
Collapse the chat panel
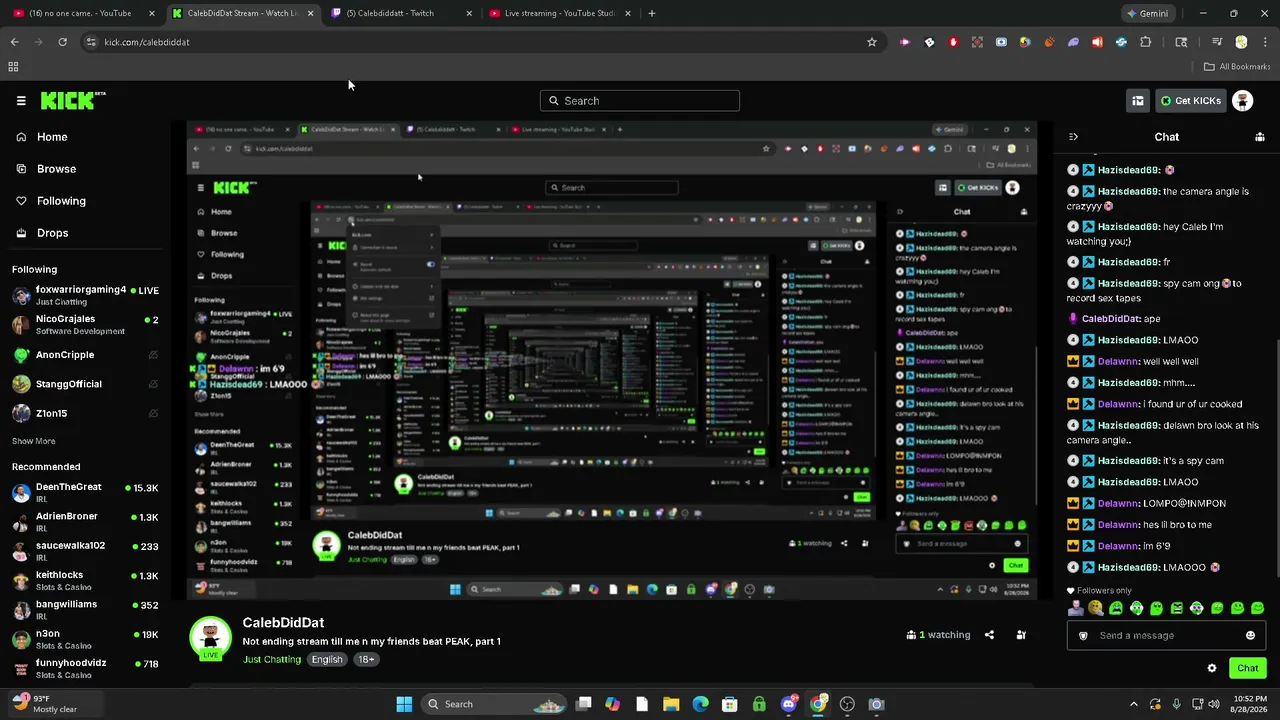click(1073, 137)
